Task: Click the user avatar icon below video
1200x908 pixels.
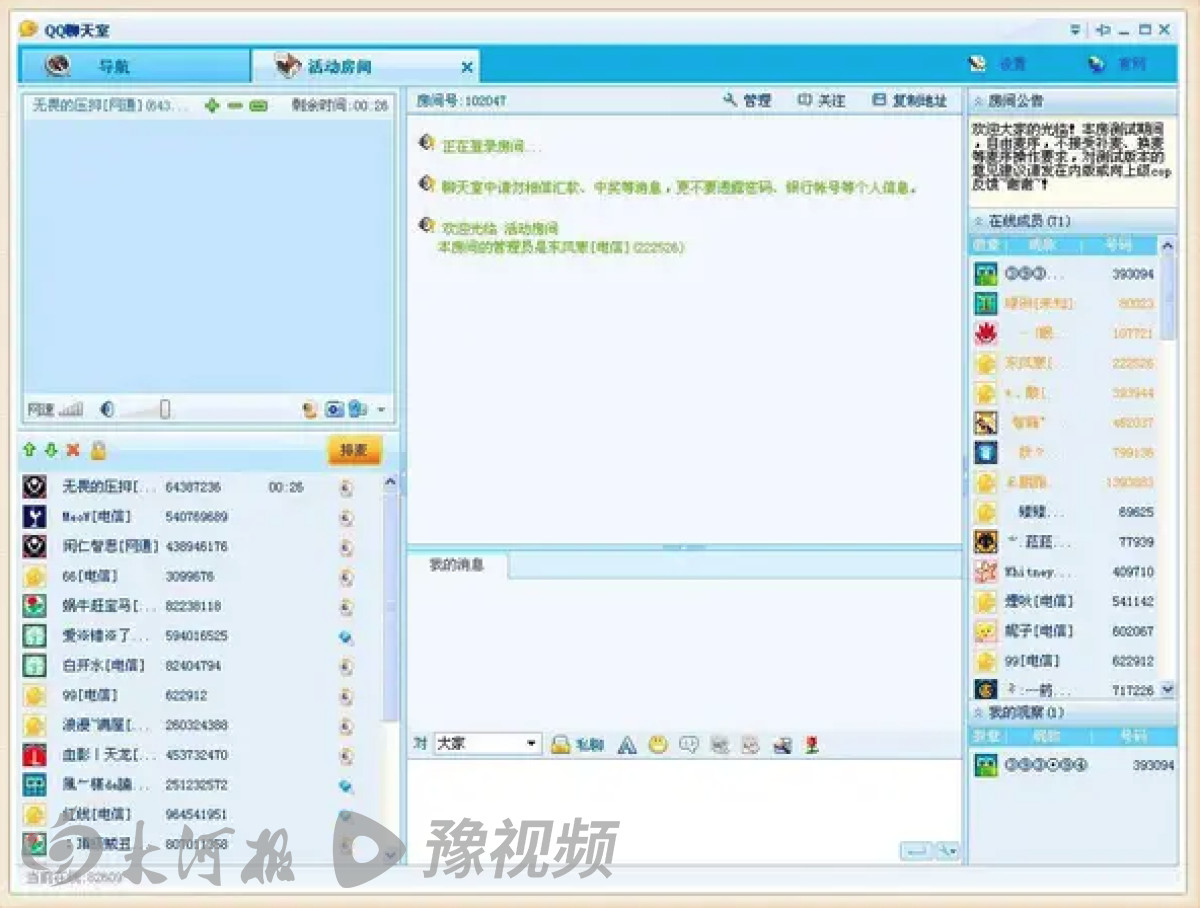Action: coord(310,409)
